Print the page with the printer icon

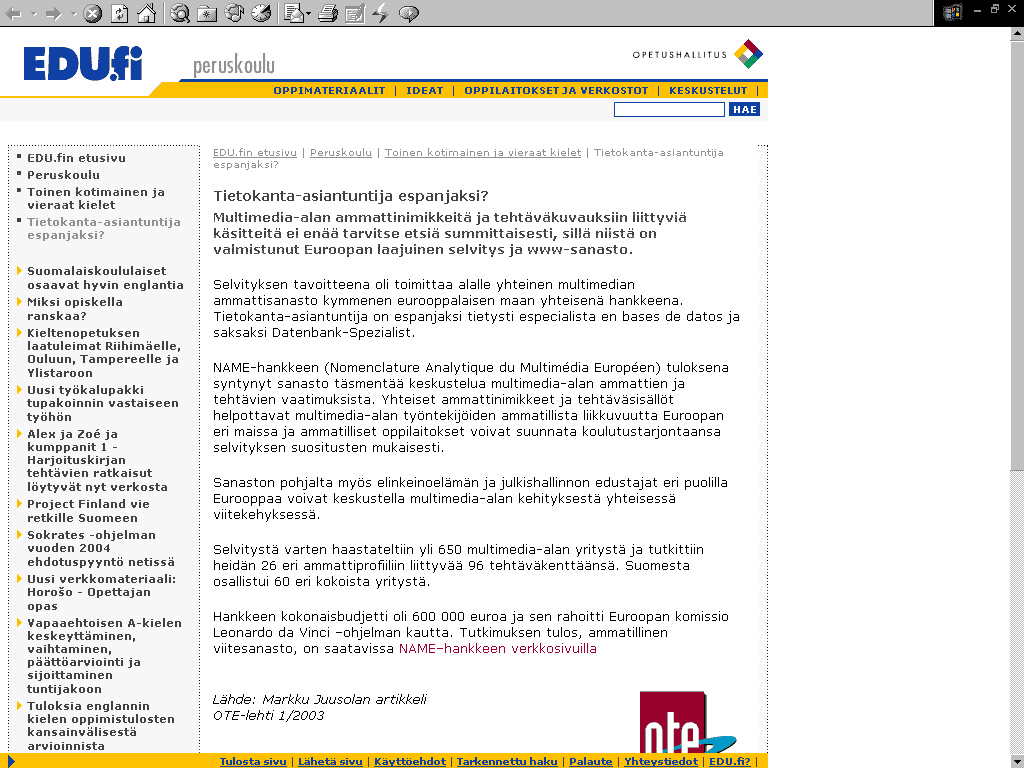[x=328, y=13]
